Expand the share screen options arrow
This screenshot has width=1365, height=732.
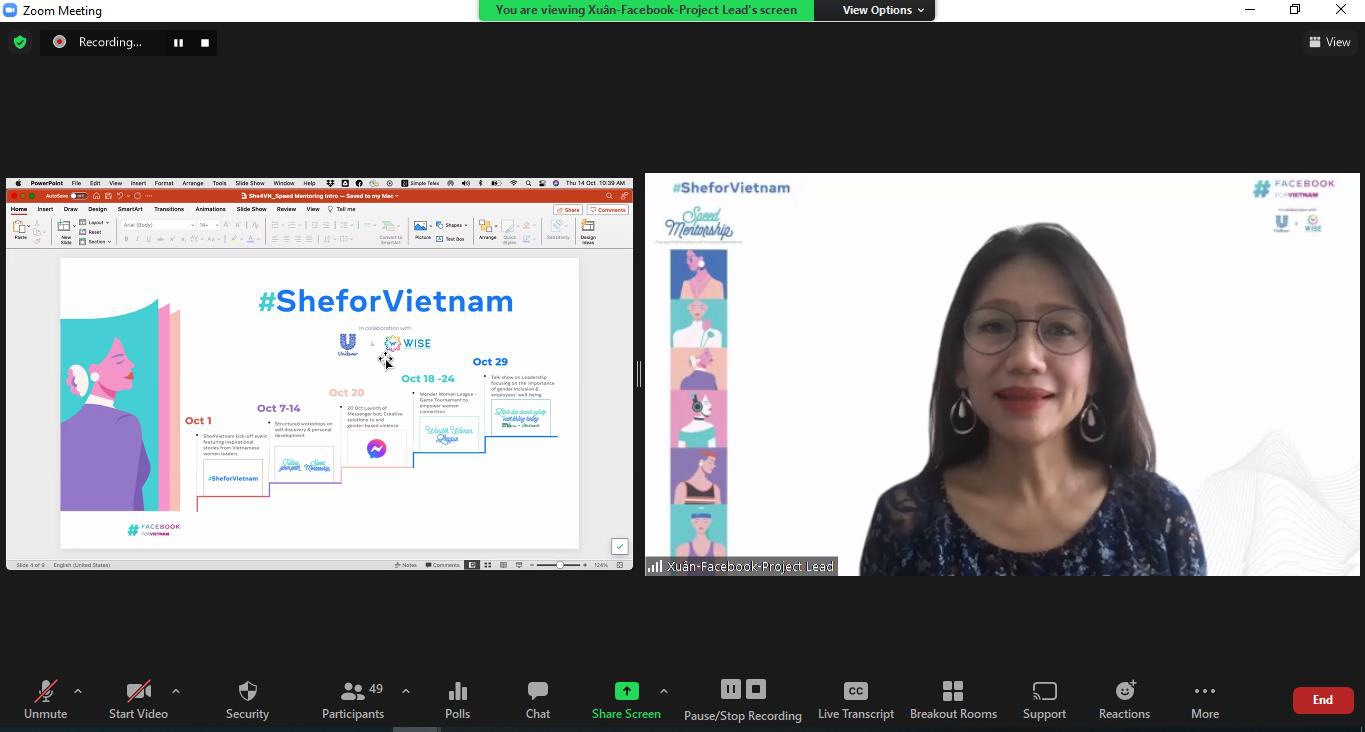(663, 691)
